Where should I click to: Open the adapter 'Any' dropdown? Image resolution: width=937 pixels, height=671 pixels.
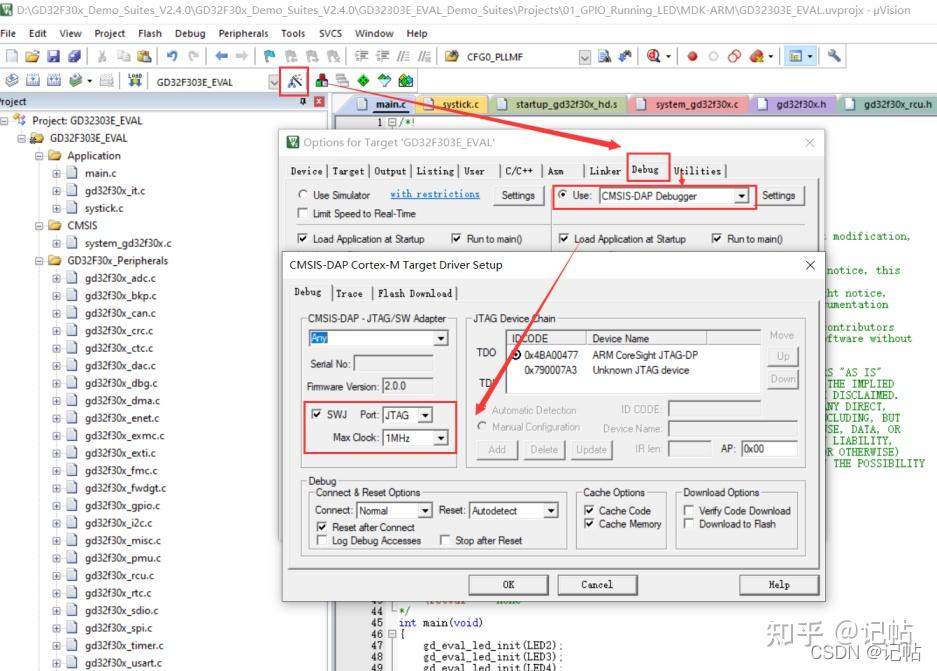tap(440, 338)
